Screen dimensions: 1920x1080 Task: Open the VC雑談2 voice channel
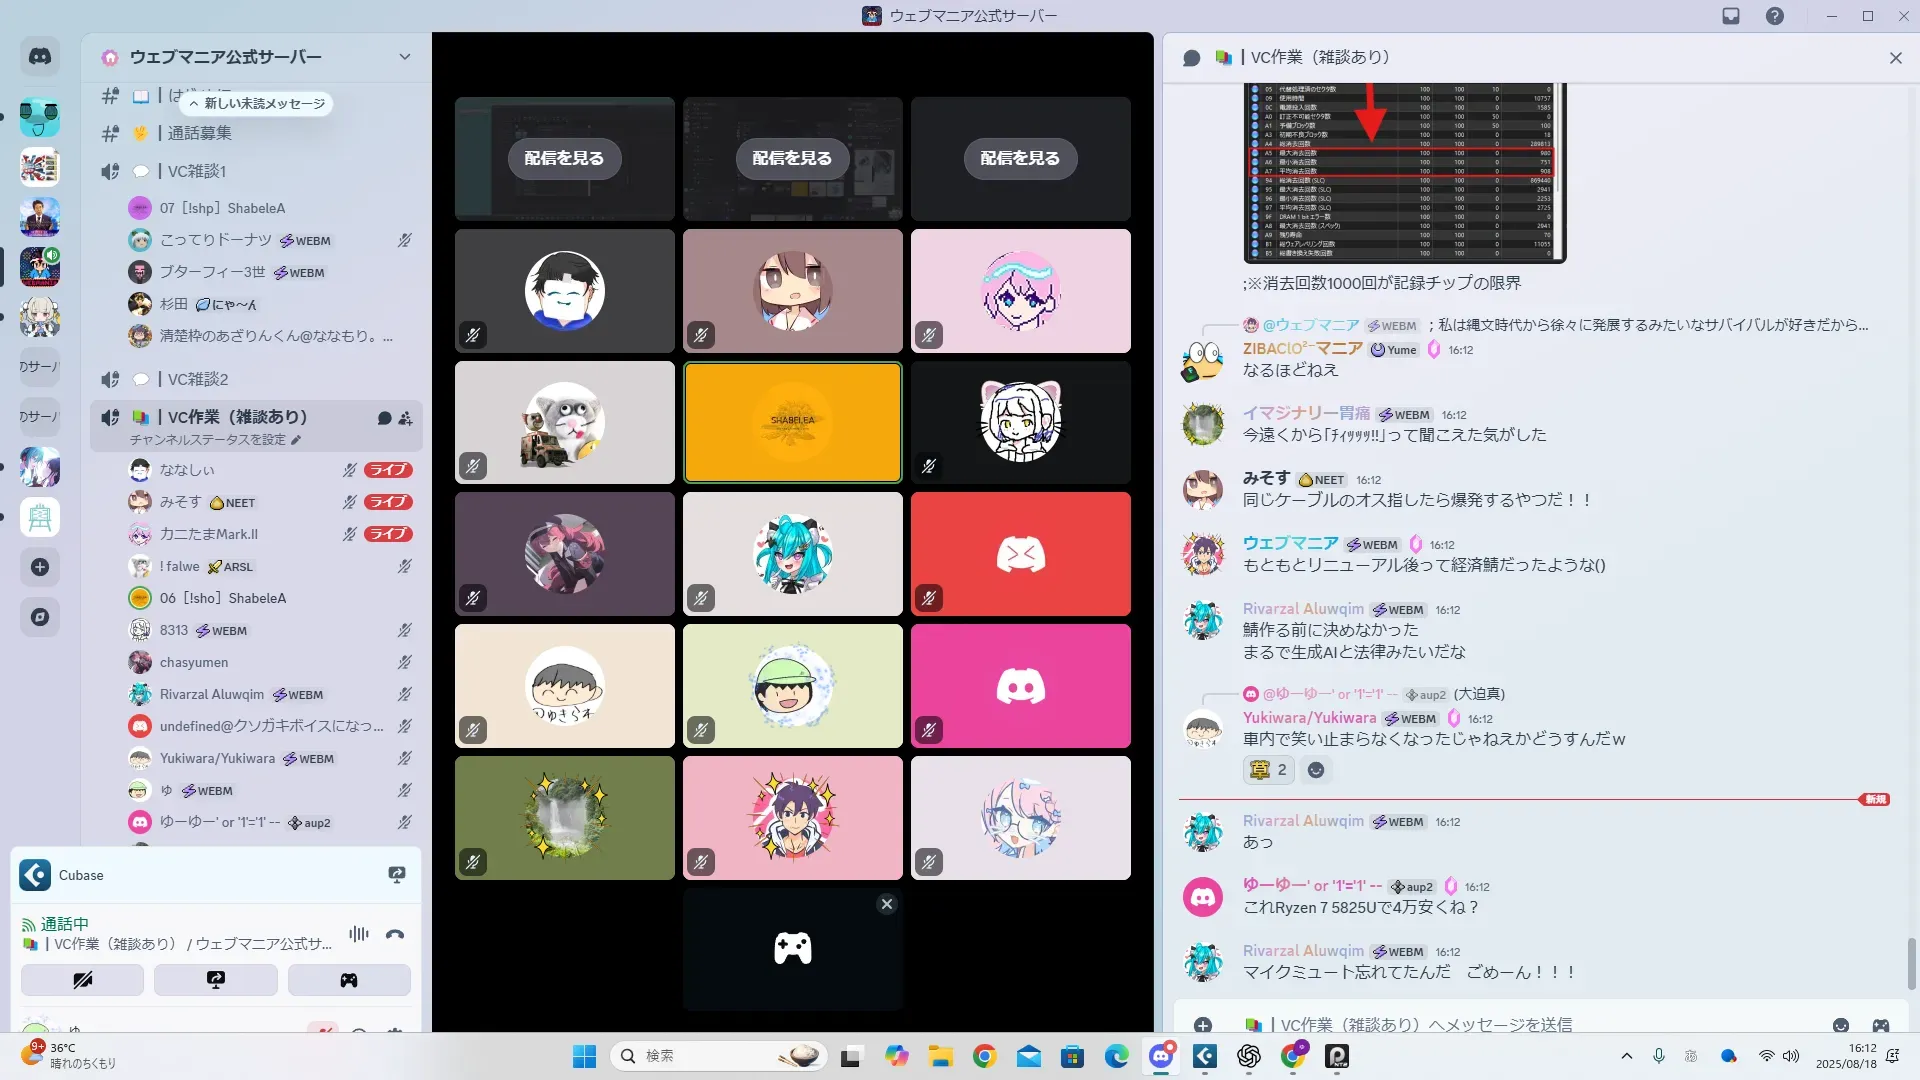tap(198, 379)
